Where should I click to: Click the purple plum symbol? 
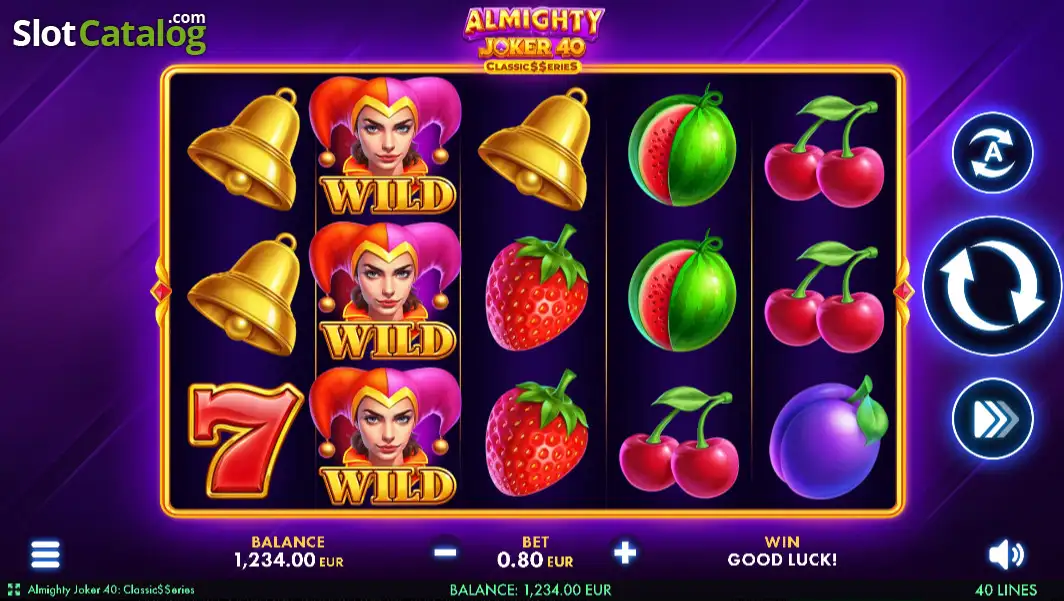point(828,439)
